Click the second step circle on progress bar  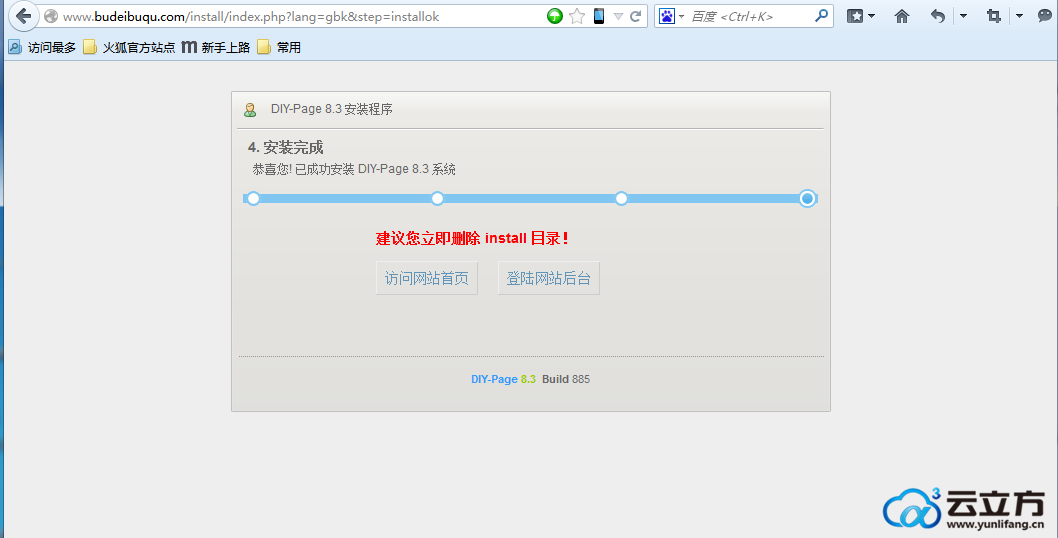(x=437, y=198)
